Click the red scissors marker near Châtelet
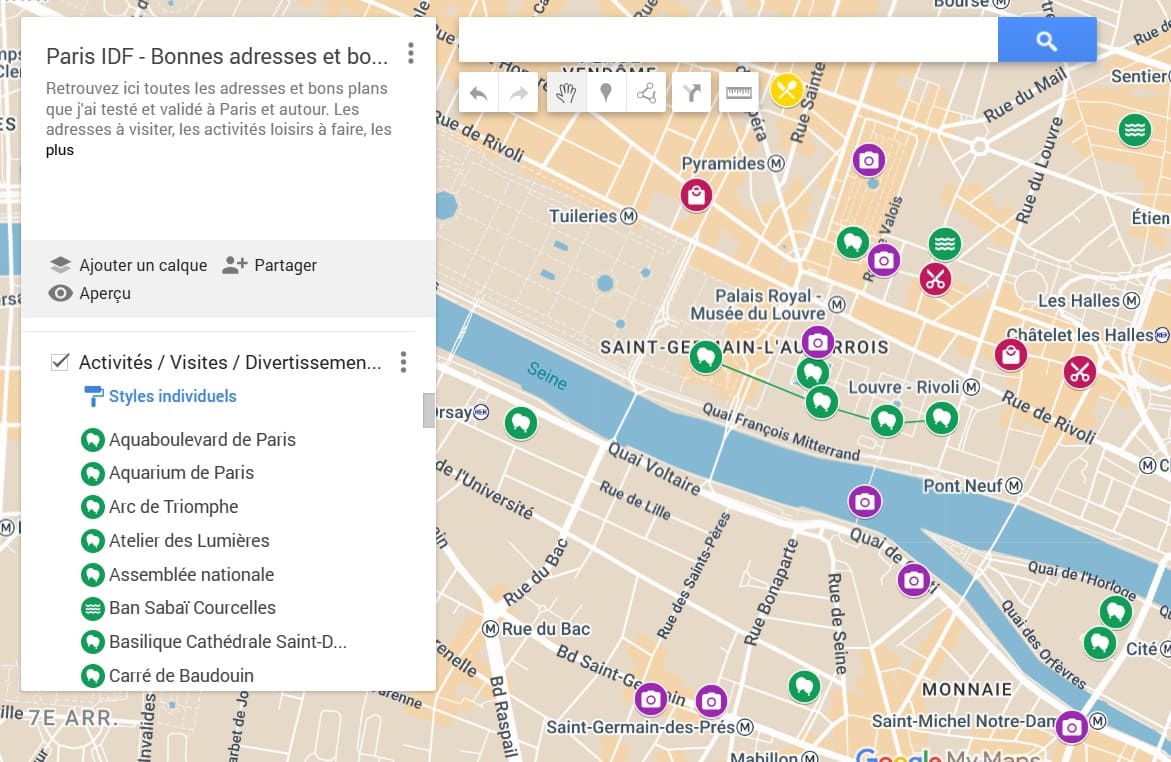 [x=1079, y=371]
